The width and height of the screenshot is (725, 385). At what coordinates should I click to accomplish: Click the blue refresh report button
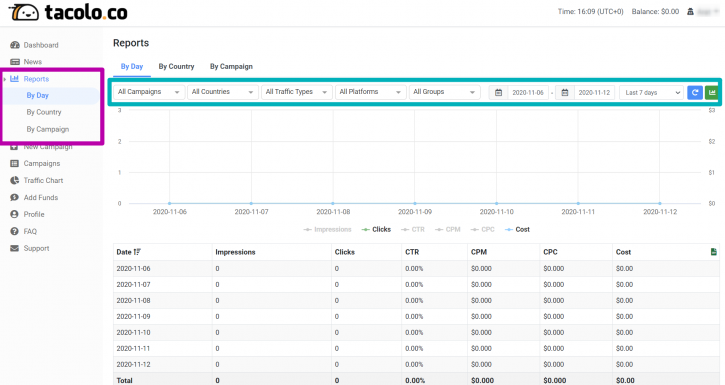click(x=695, y=92)
